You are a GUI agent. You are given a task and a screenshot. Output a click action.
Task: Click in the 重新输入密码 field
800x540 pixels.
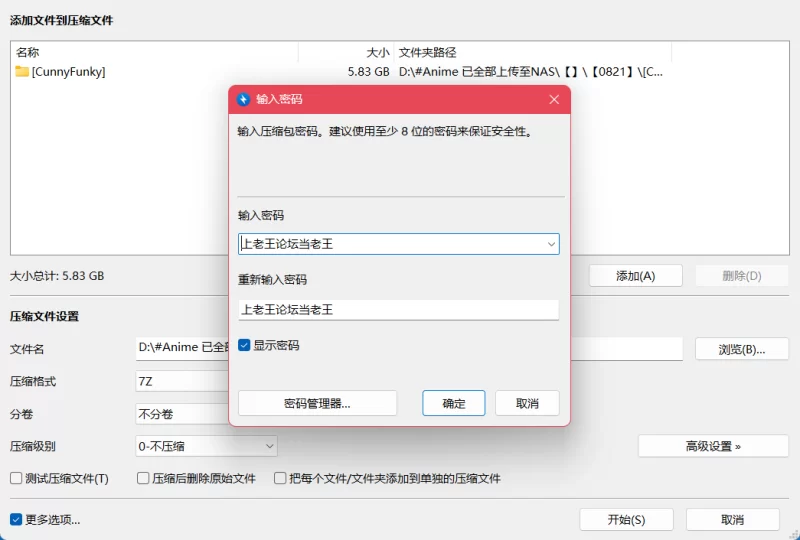[x=398, y=309]
